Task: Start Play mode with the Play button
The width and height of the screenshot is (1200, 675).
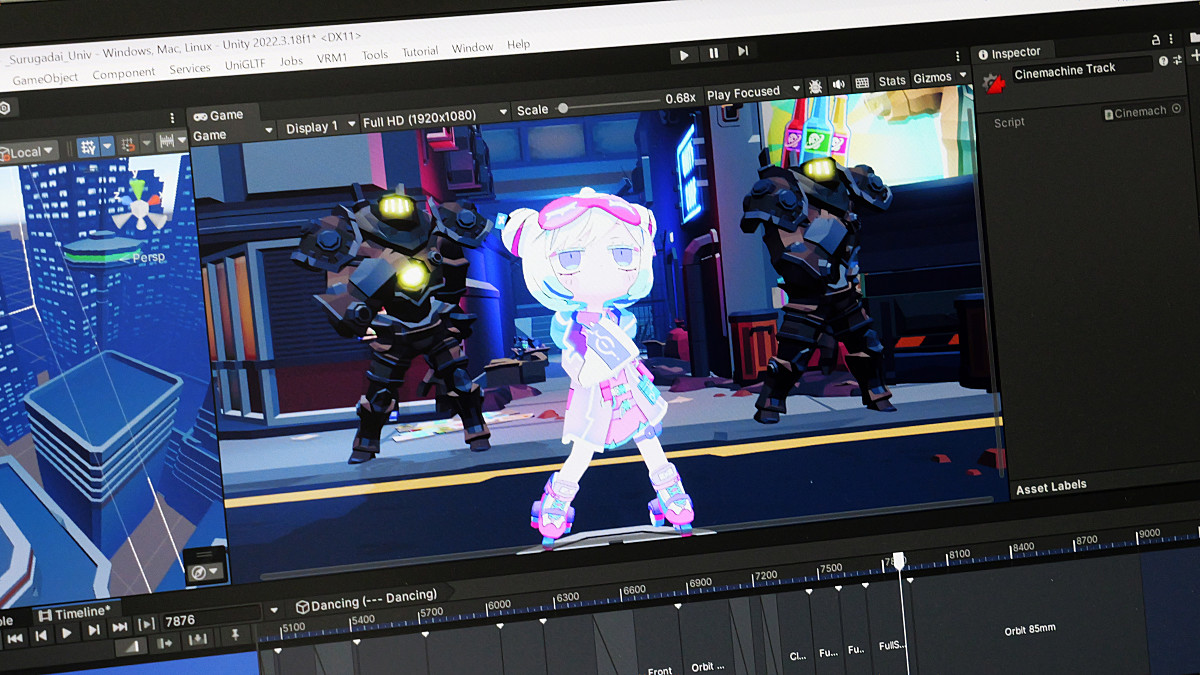Action: pos(684,55)
